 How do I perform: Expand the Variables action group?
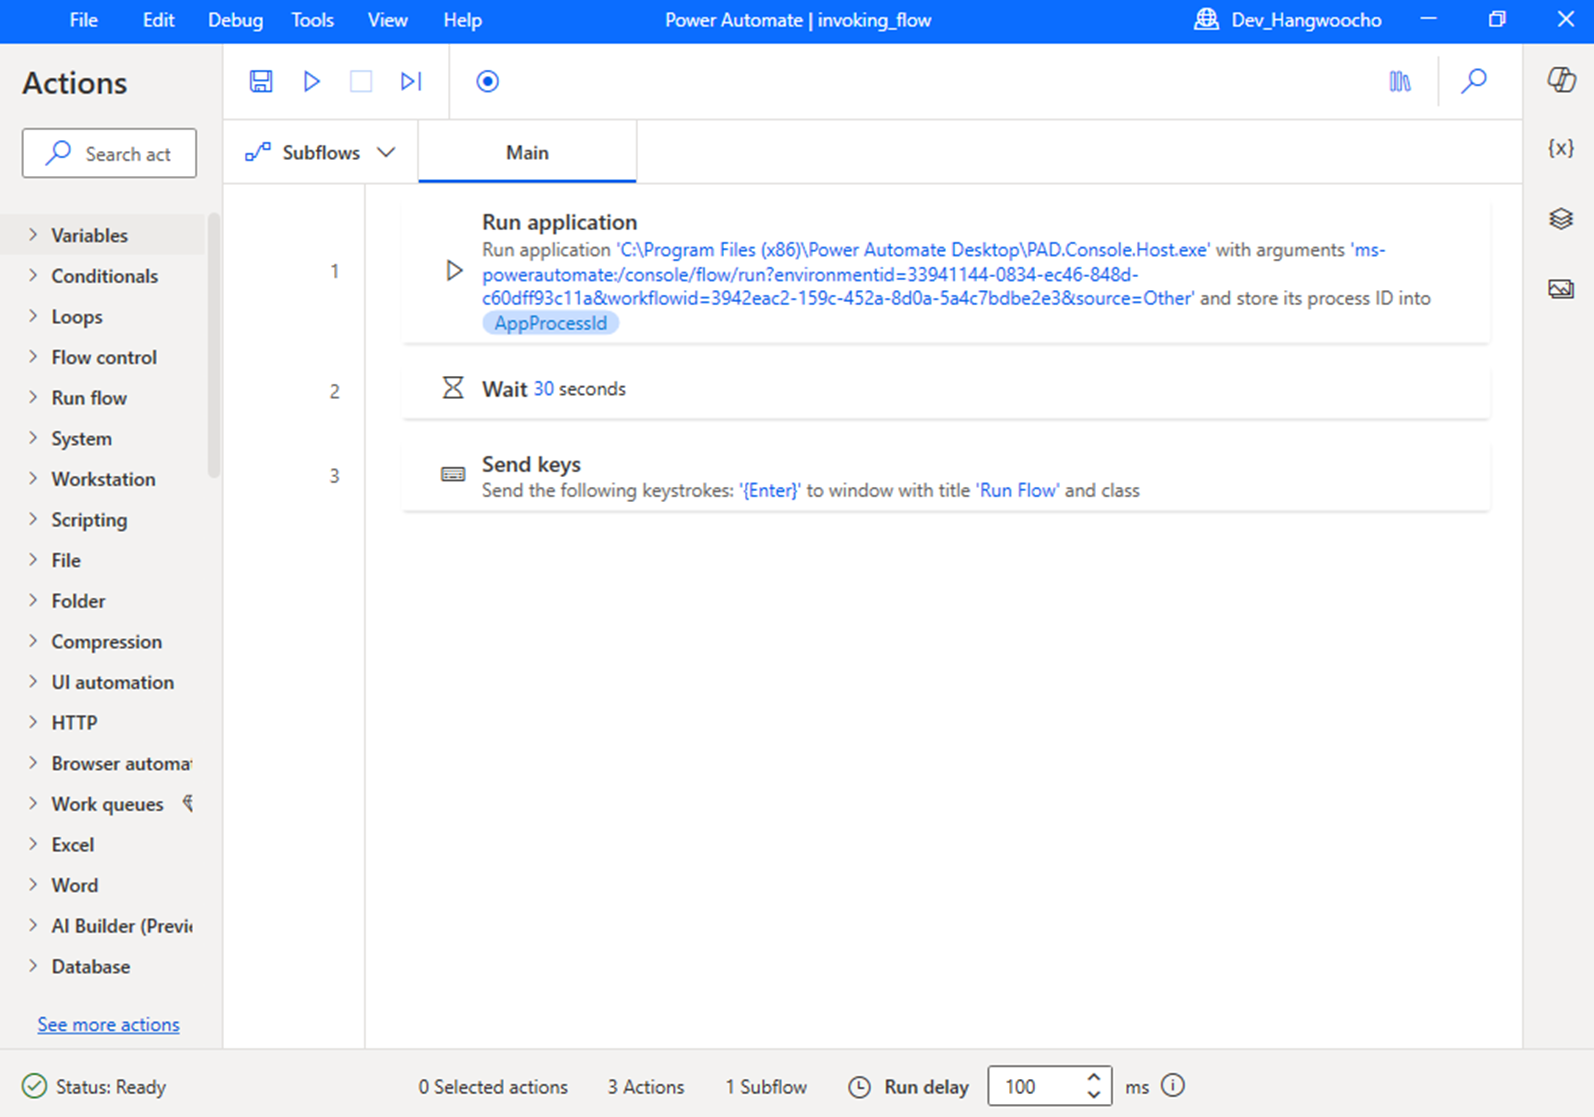pyautogui.click(x=33, y=235)
